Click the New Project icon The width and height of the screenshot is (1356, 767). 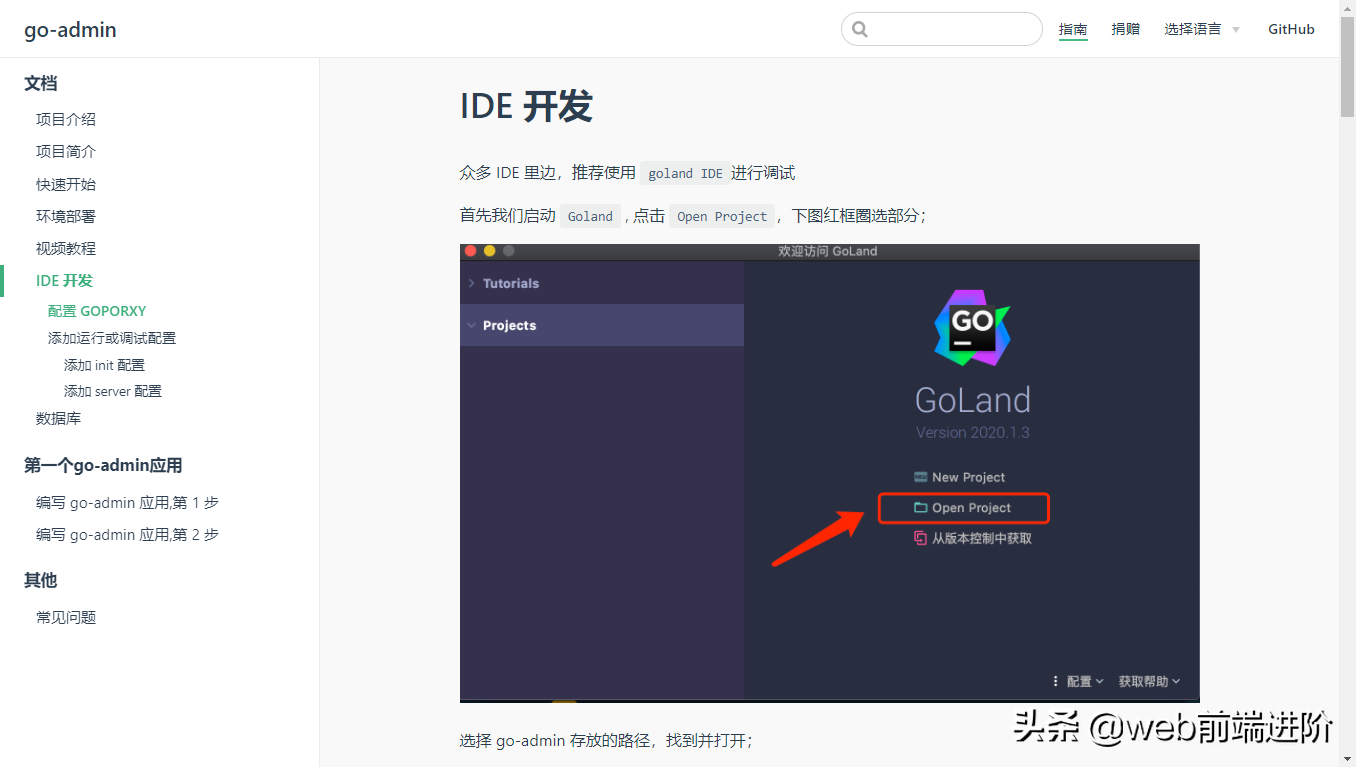[x=921, y=477]
